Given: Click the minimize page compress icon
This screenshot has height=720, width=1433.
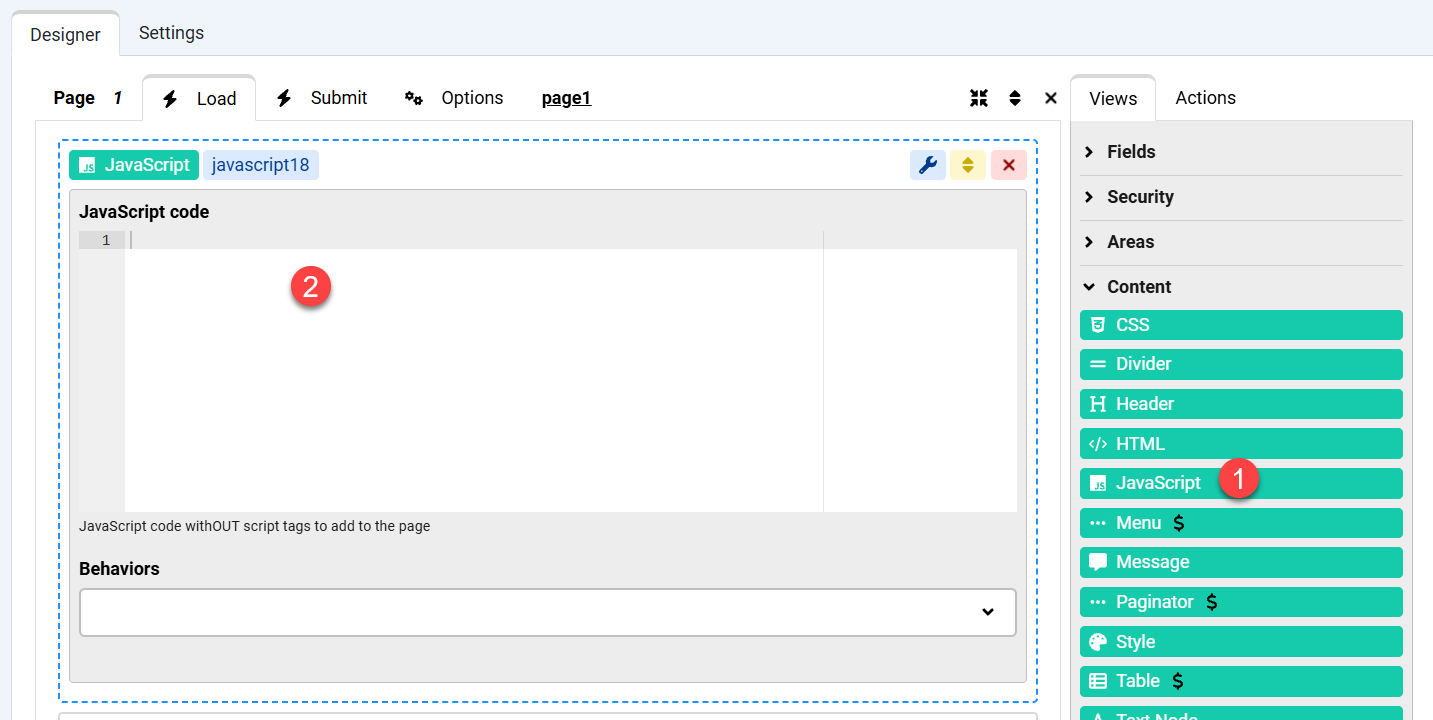Looking at the screenshot, I should (x=979, y=98).
